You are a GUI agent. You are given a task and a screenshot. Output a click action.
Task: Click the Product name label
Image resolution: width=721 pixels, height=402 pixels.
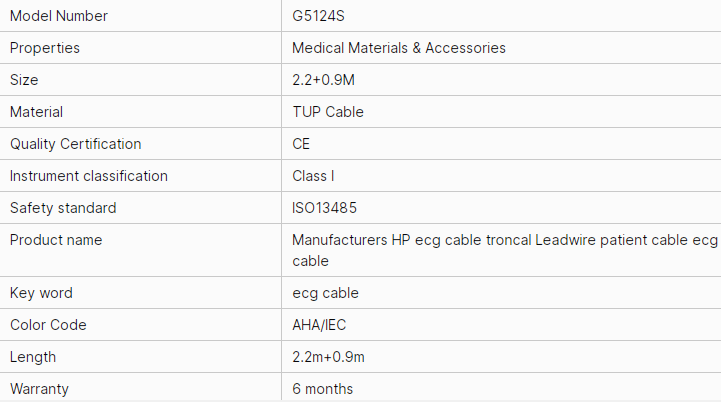[56, 240]
